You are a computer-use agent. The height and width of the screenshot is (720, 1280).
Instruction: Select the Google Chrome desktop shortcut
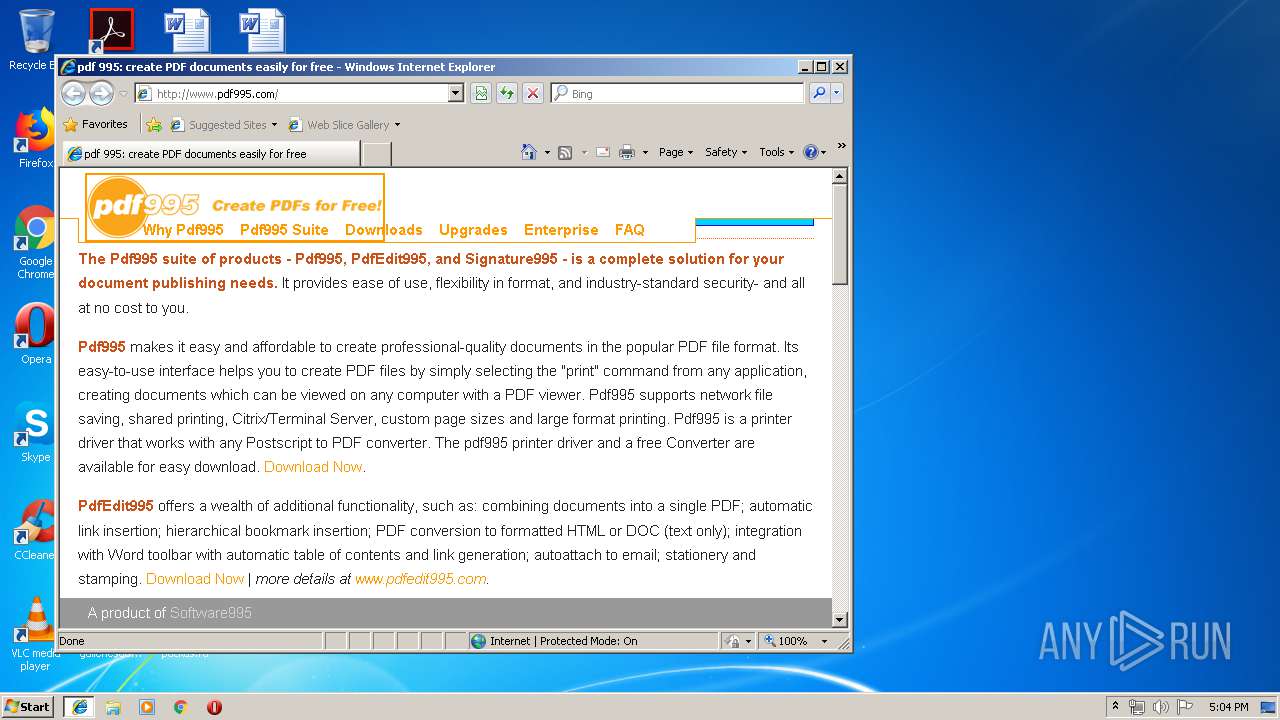(36, 243)
